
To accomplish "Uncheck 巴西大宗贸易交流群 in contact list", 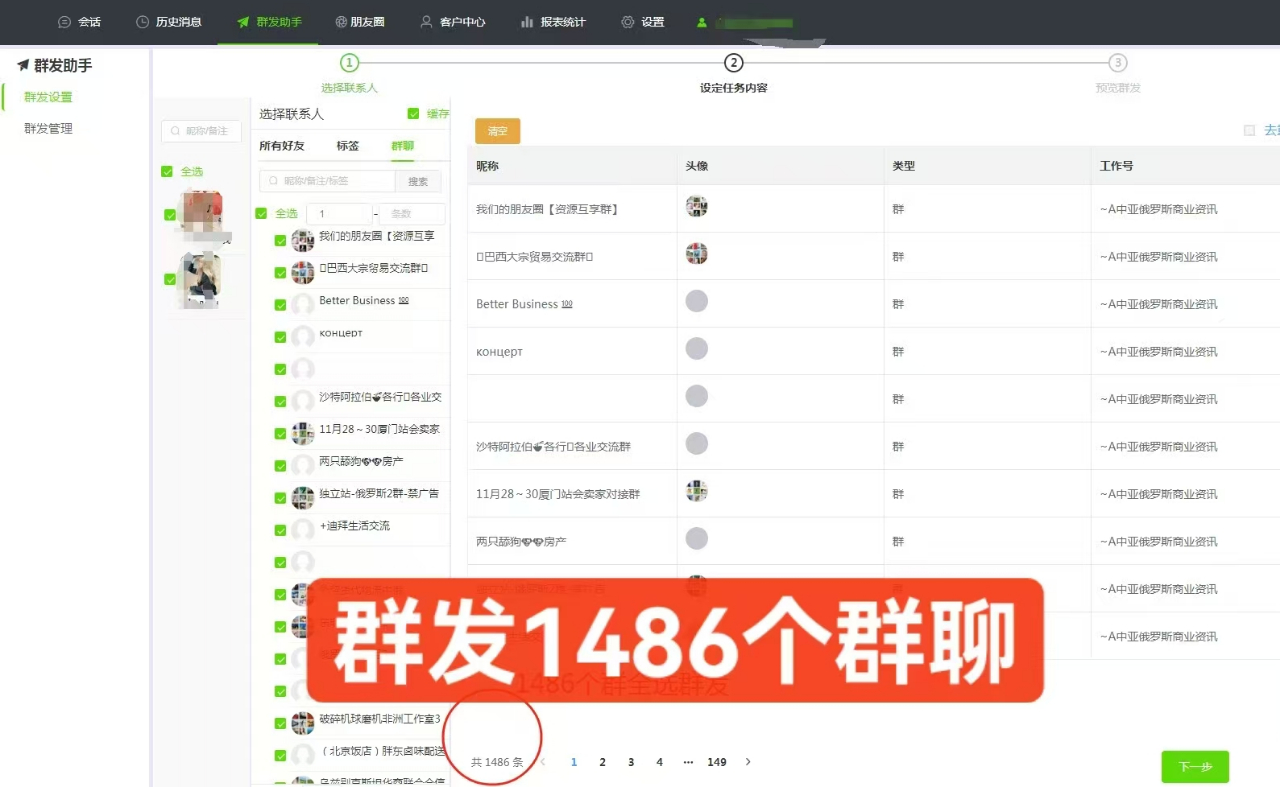I will (x=280, y=273).
